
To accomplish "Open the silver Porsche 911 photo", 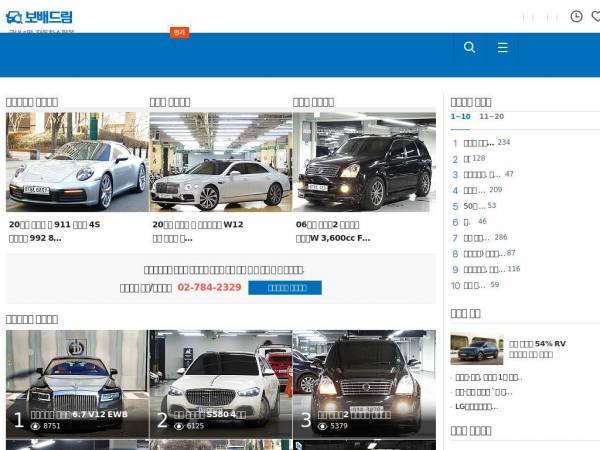I will click(x=77, y=162).
